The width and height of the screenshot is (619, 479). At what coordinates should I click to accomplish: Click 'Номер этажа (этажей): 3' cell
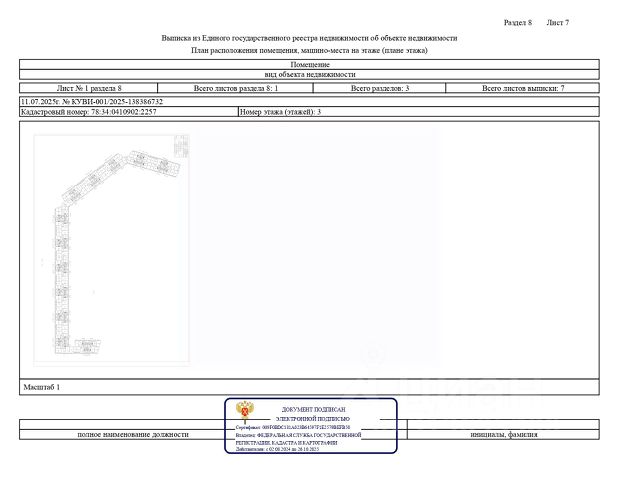click(x=419, y=112)
